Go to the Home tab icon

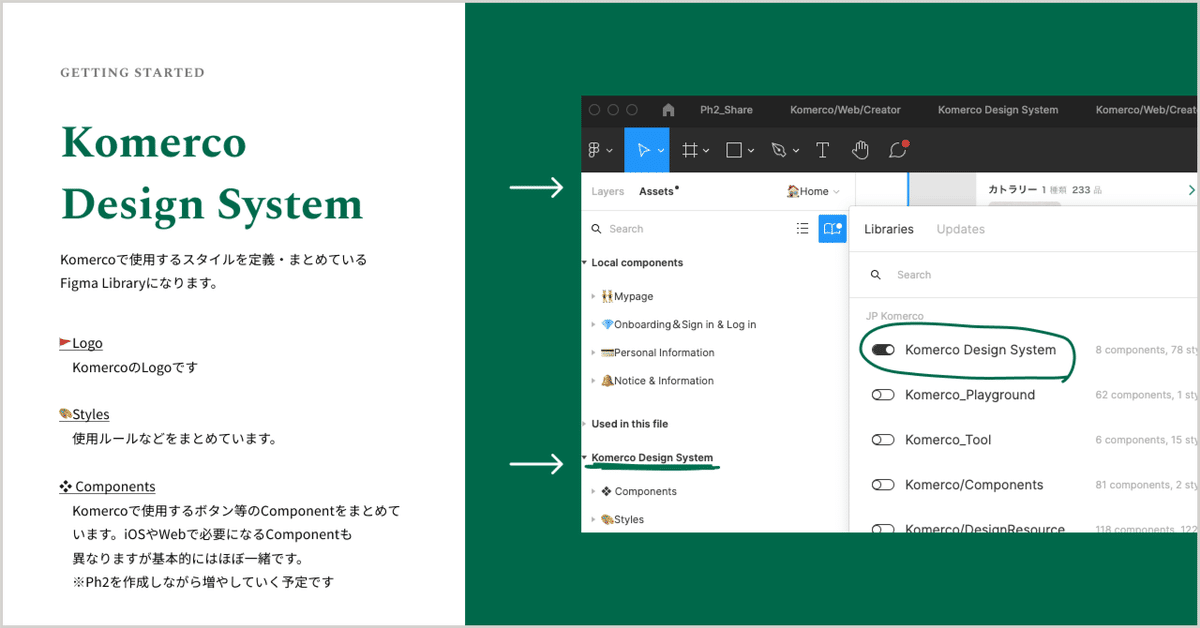pos(669,110)
